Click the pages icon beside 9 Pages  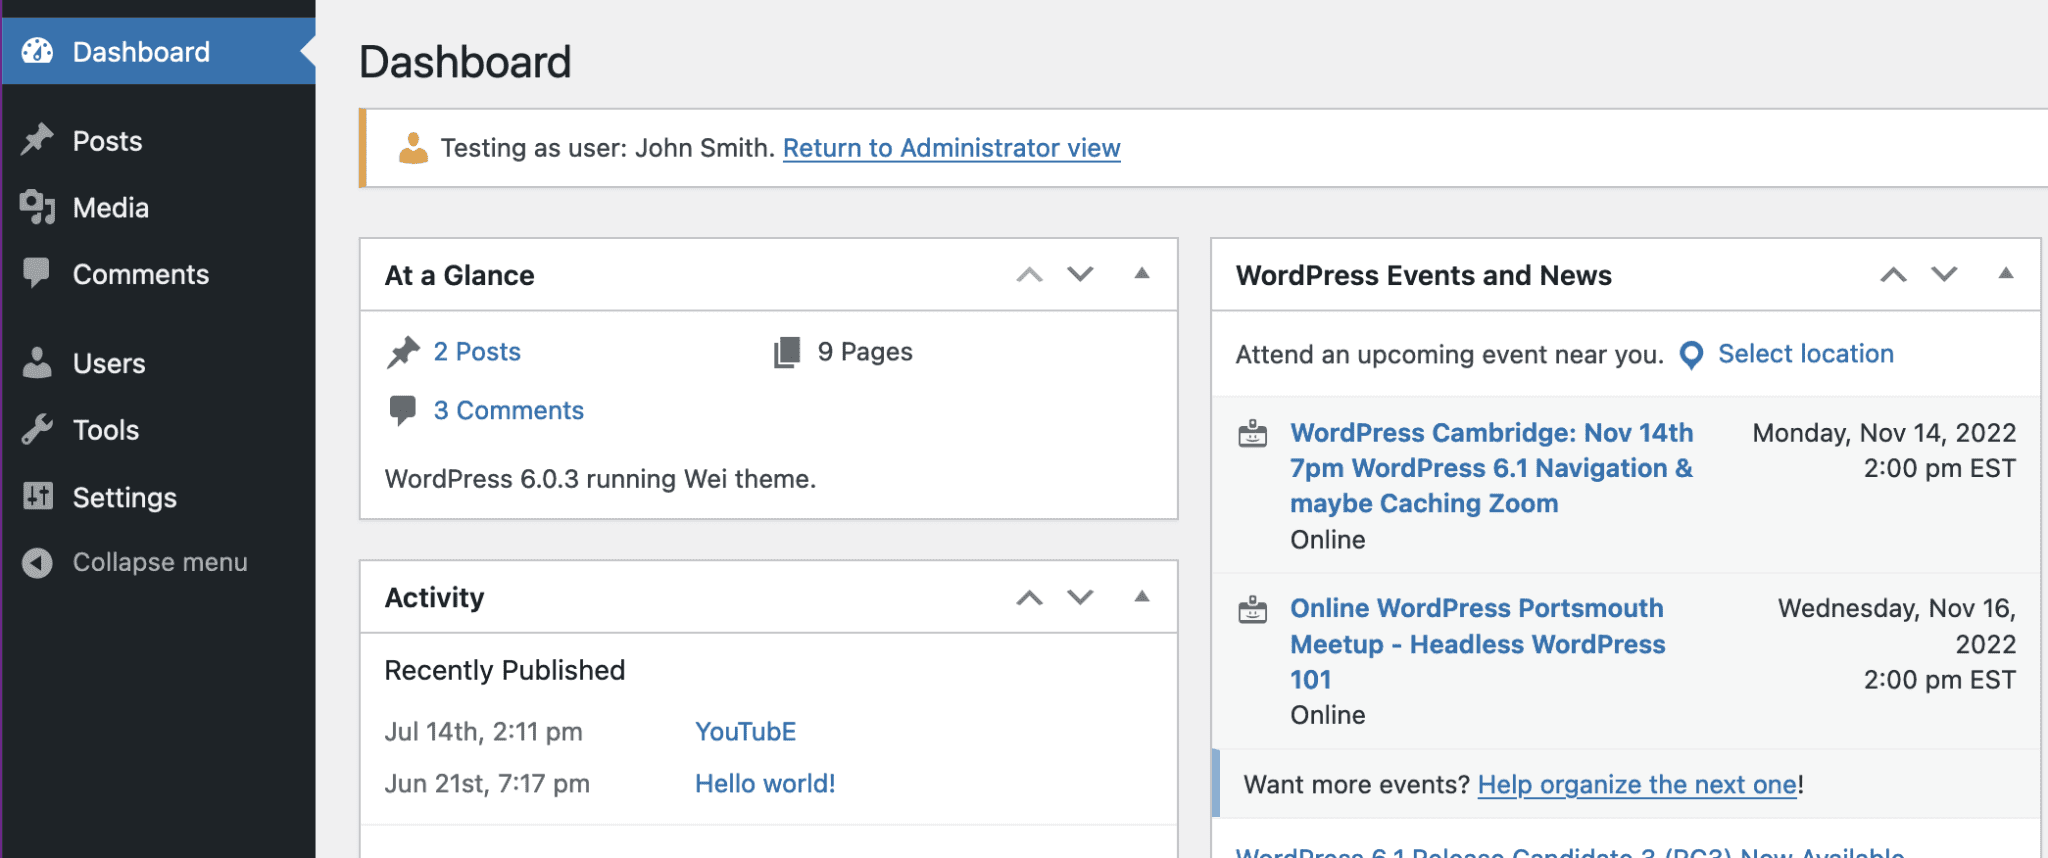787,352
